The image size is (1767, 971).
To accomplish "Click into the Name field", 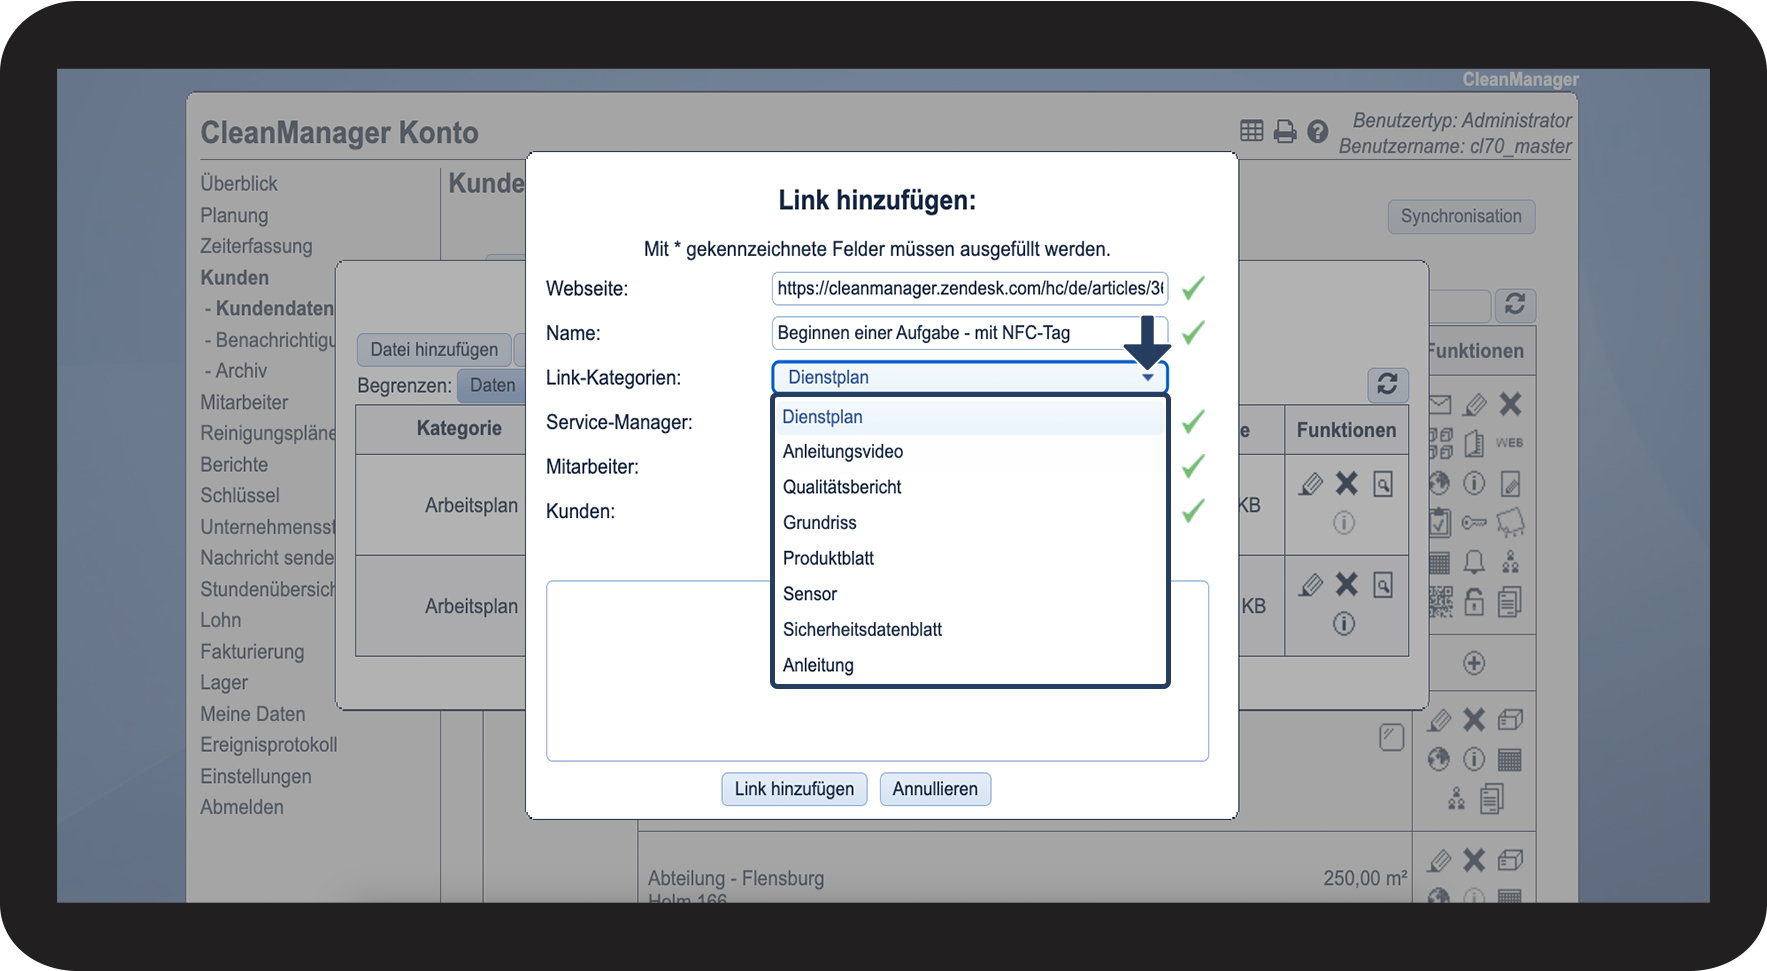I will pos(970,333).
